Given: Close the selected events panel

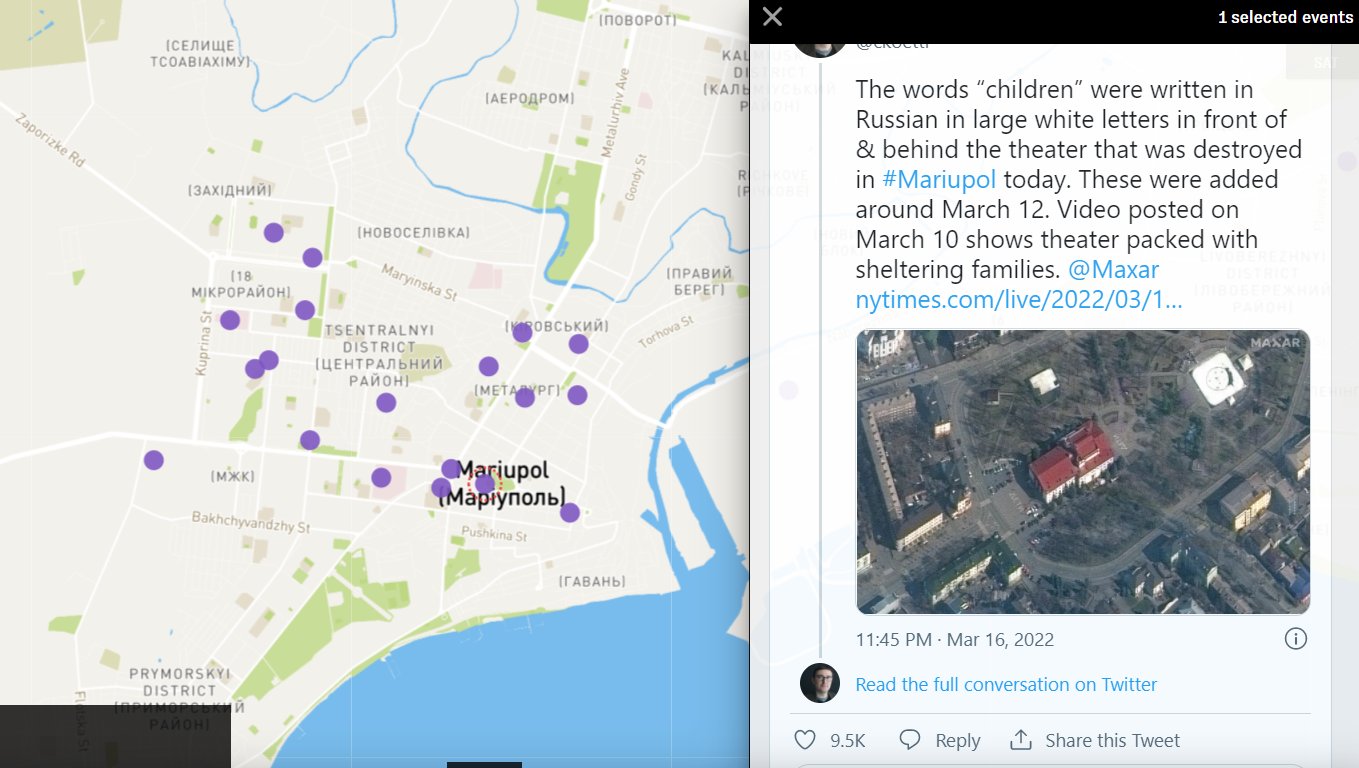Looking at the screenshot, I should (x=772, y=17).
